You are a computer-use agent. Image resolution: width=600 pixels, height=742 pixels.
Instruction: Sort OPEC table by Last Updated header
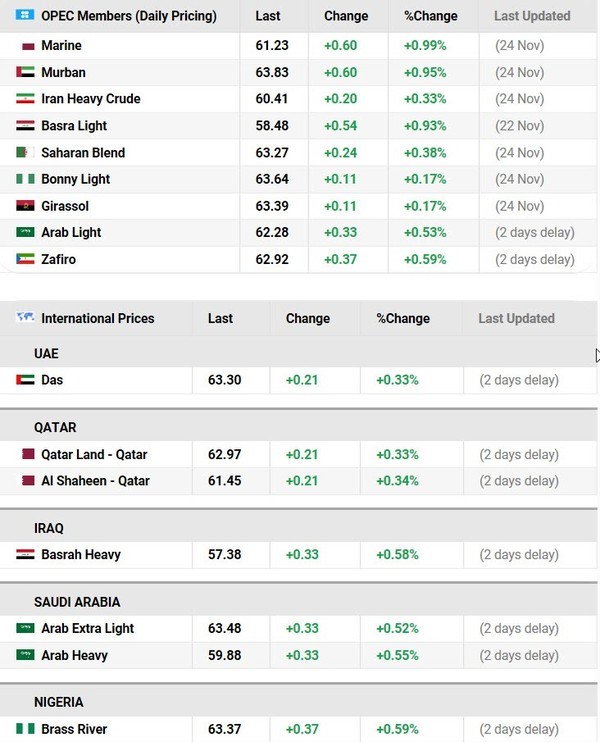tap(532, 16)
